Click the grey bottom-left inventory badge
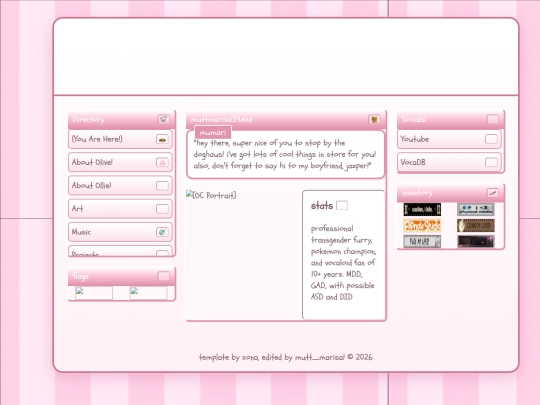The width and height of the screenshot is (540, 405). [x=422, y=241]
